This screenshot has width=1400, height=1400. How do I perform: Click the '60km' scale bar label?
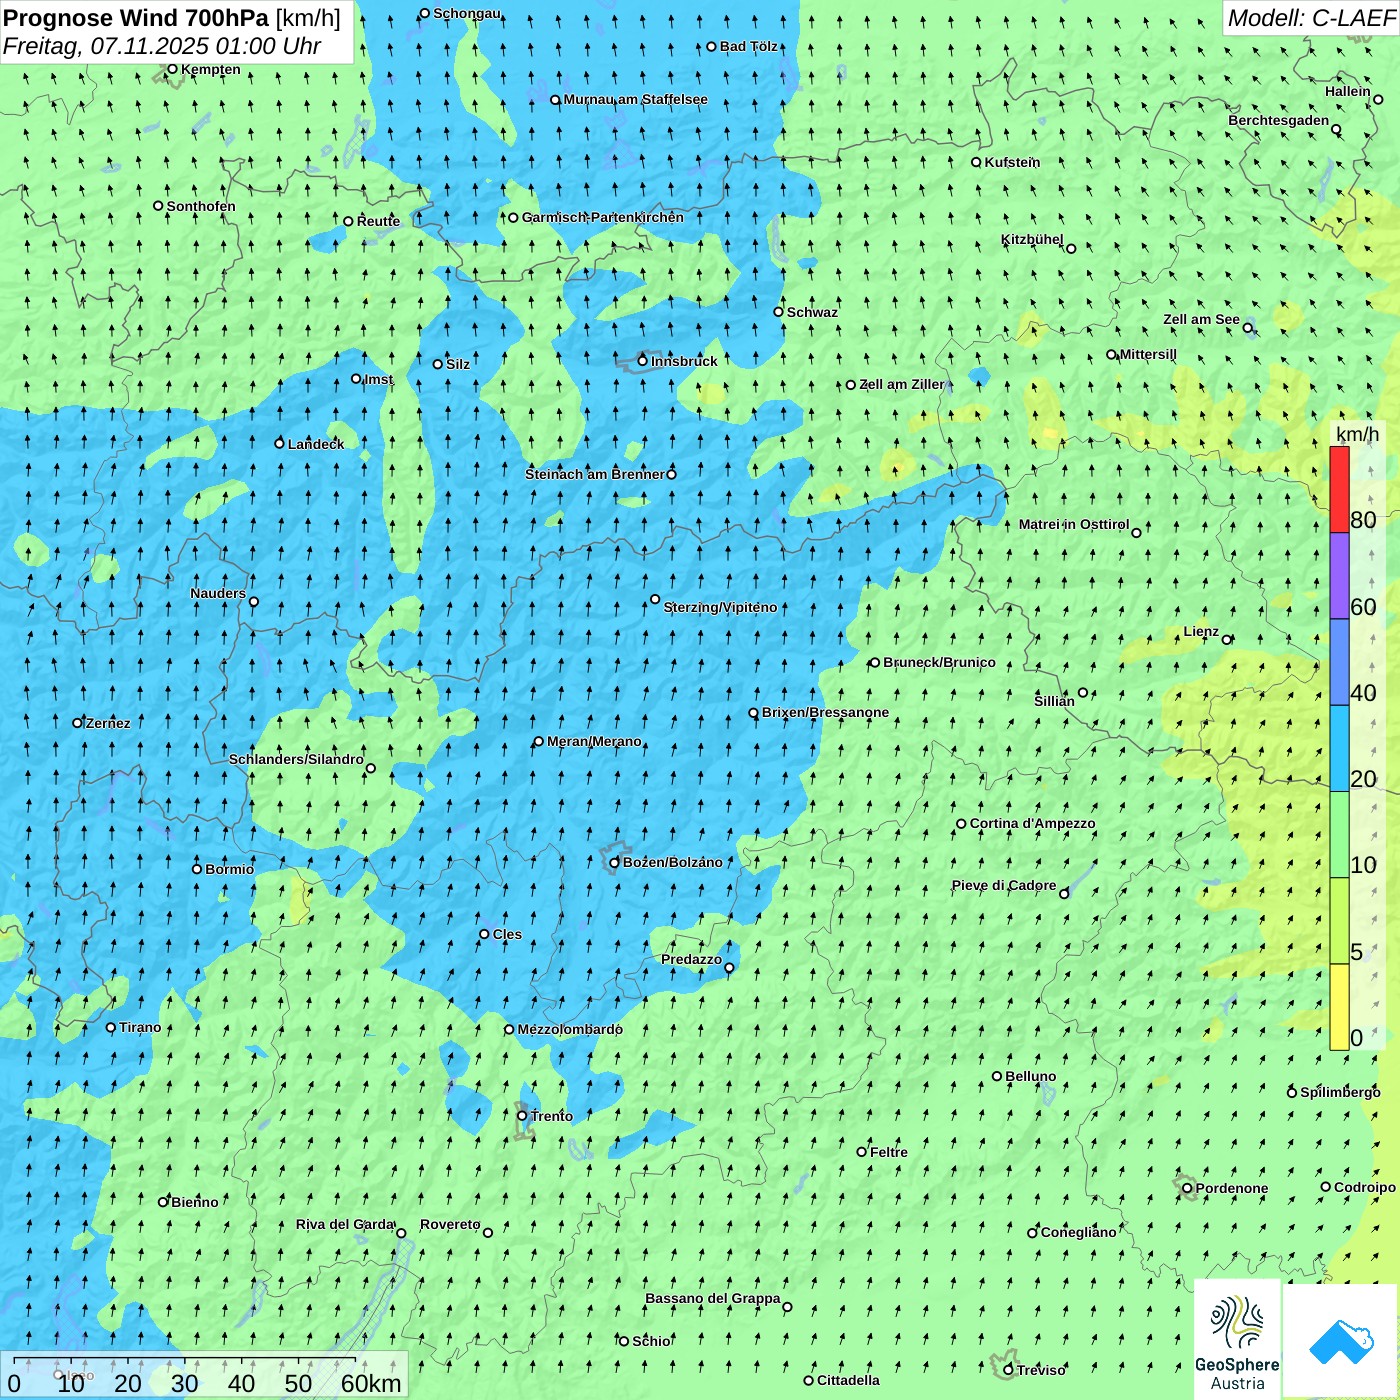click(371, 1383)
